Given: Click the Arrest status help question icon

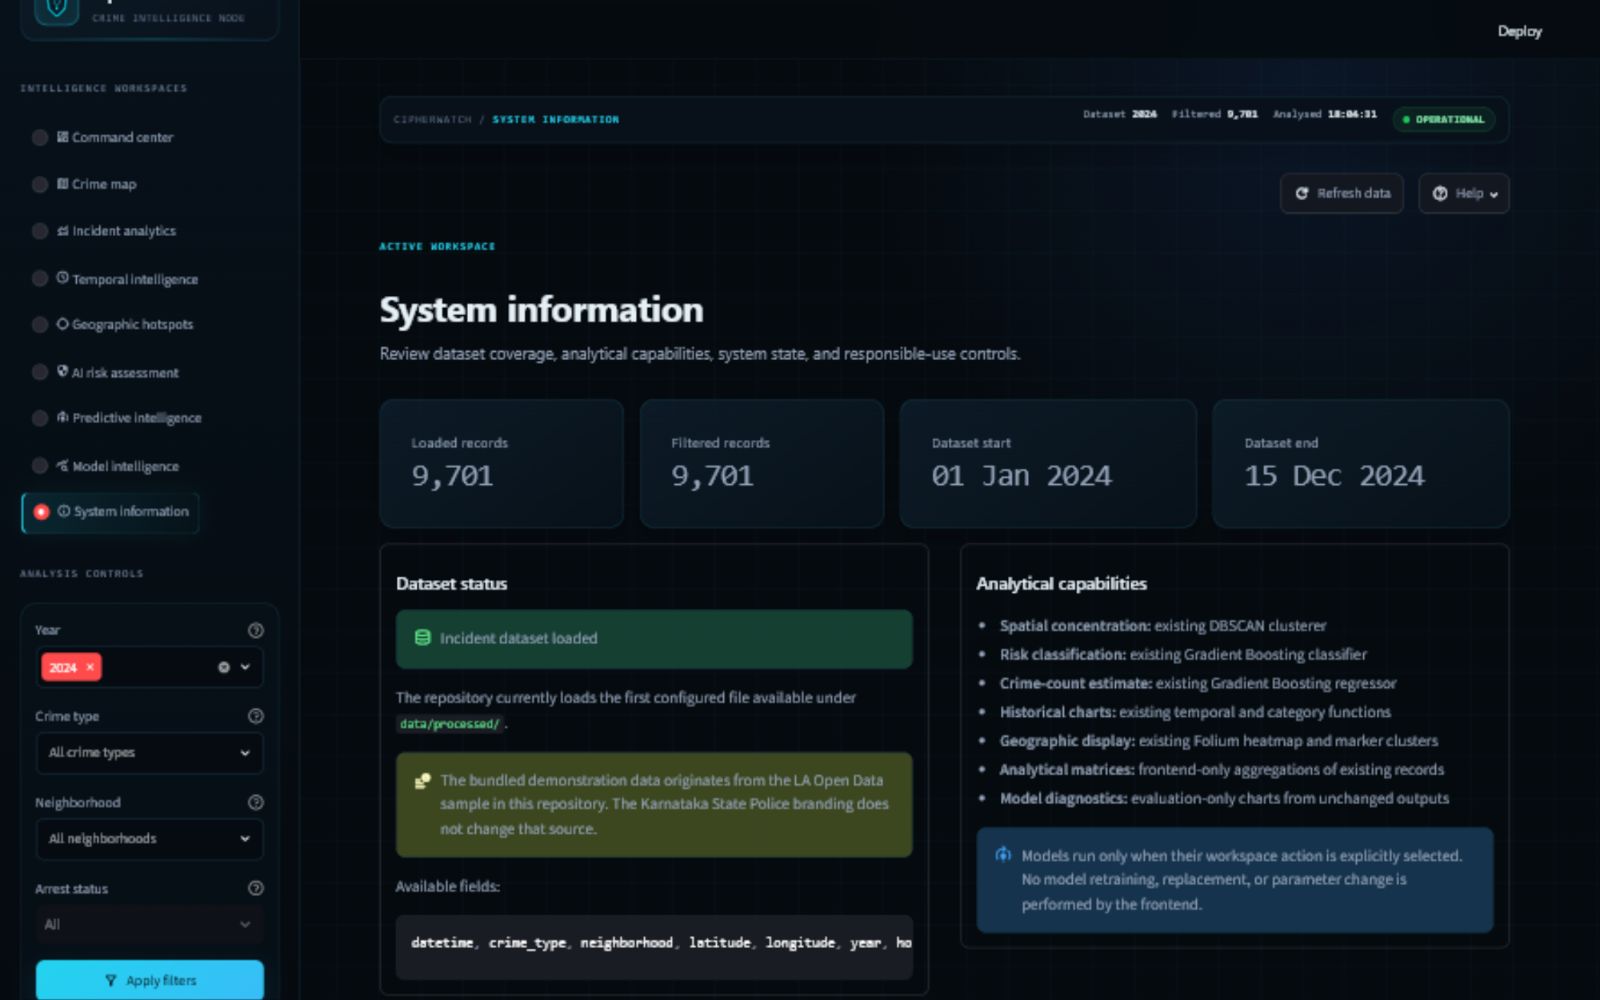Looking at the screenshot, I should click(x=256, y=888).
